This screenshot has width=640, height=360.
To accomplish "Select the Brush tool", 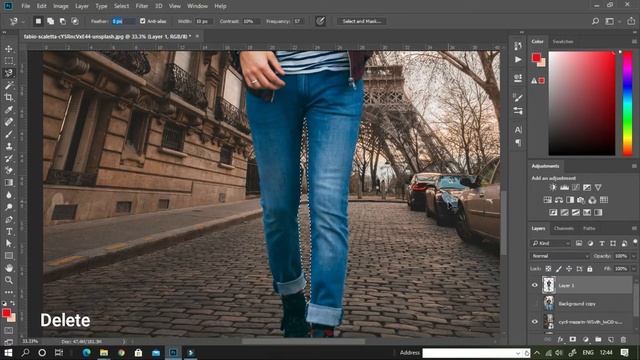I will click(x=9, y=134).
